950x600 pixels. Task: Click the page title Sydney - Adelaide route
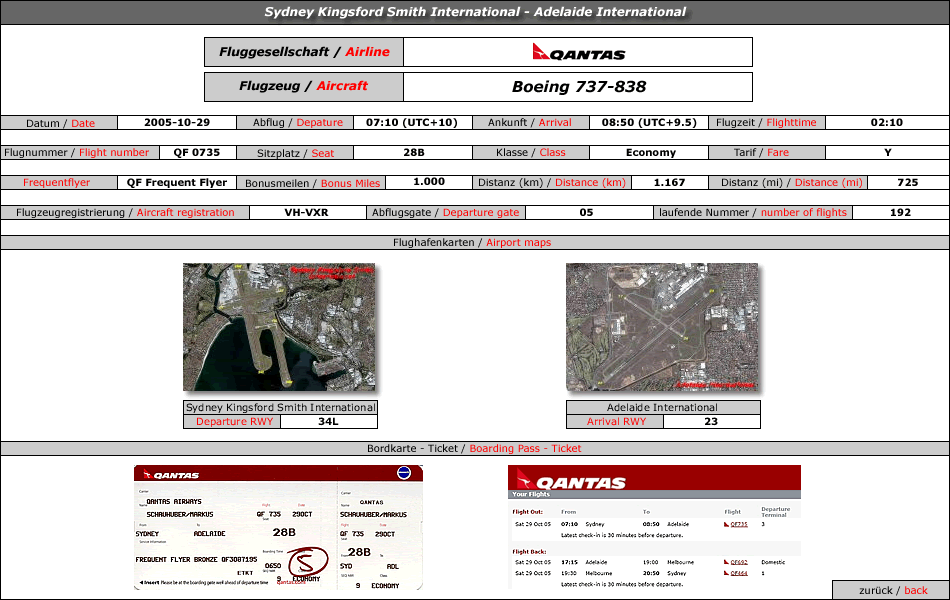(475, 12)
